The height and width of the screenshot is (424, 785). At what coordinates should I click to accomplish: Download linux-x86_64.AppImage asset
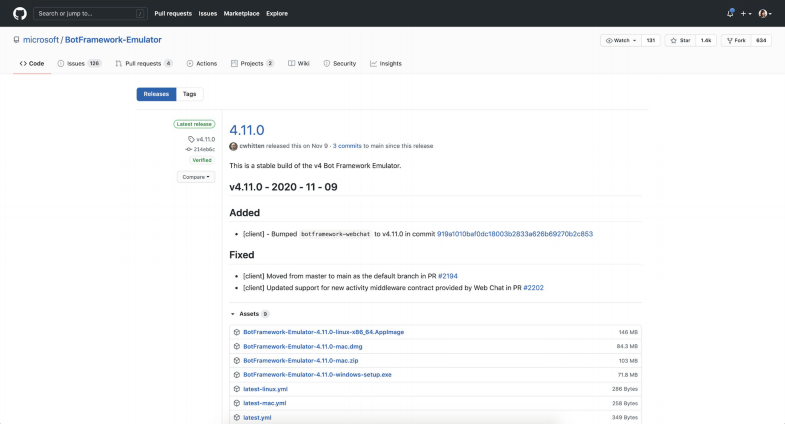323,332
